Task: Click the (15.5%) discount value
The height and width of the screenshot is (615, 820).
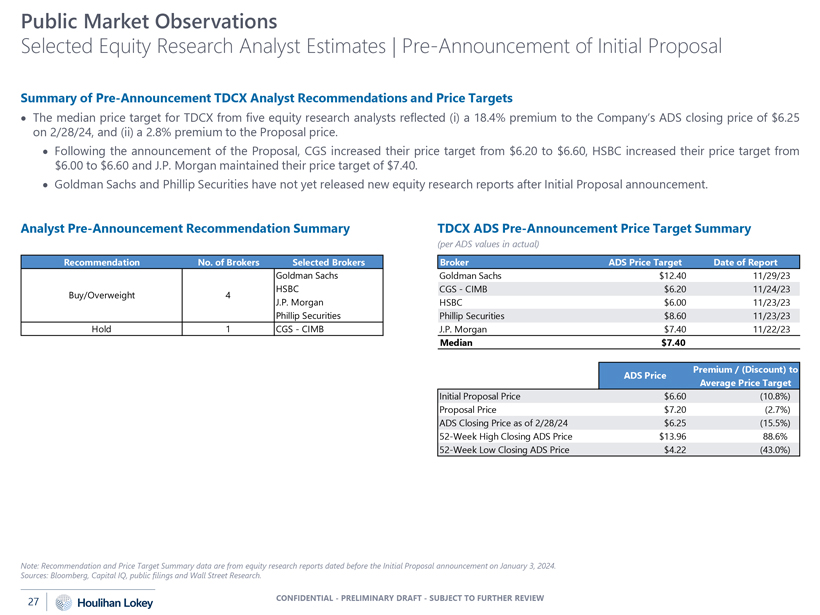Action: pyautogui.click(x=775, y=423)
